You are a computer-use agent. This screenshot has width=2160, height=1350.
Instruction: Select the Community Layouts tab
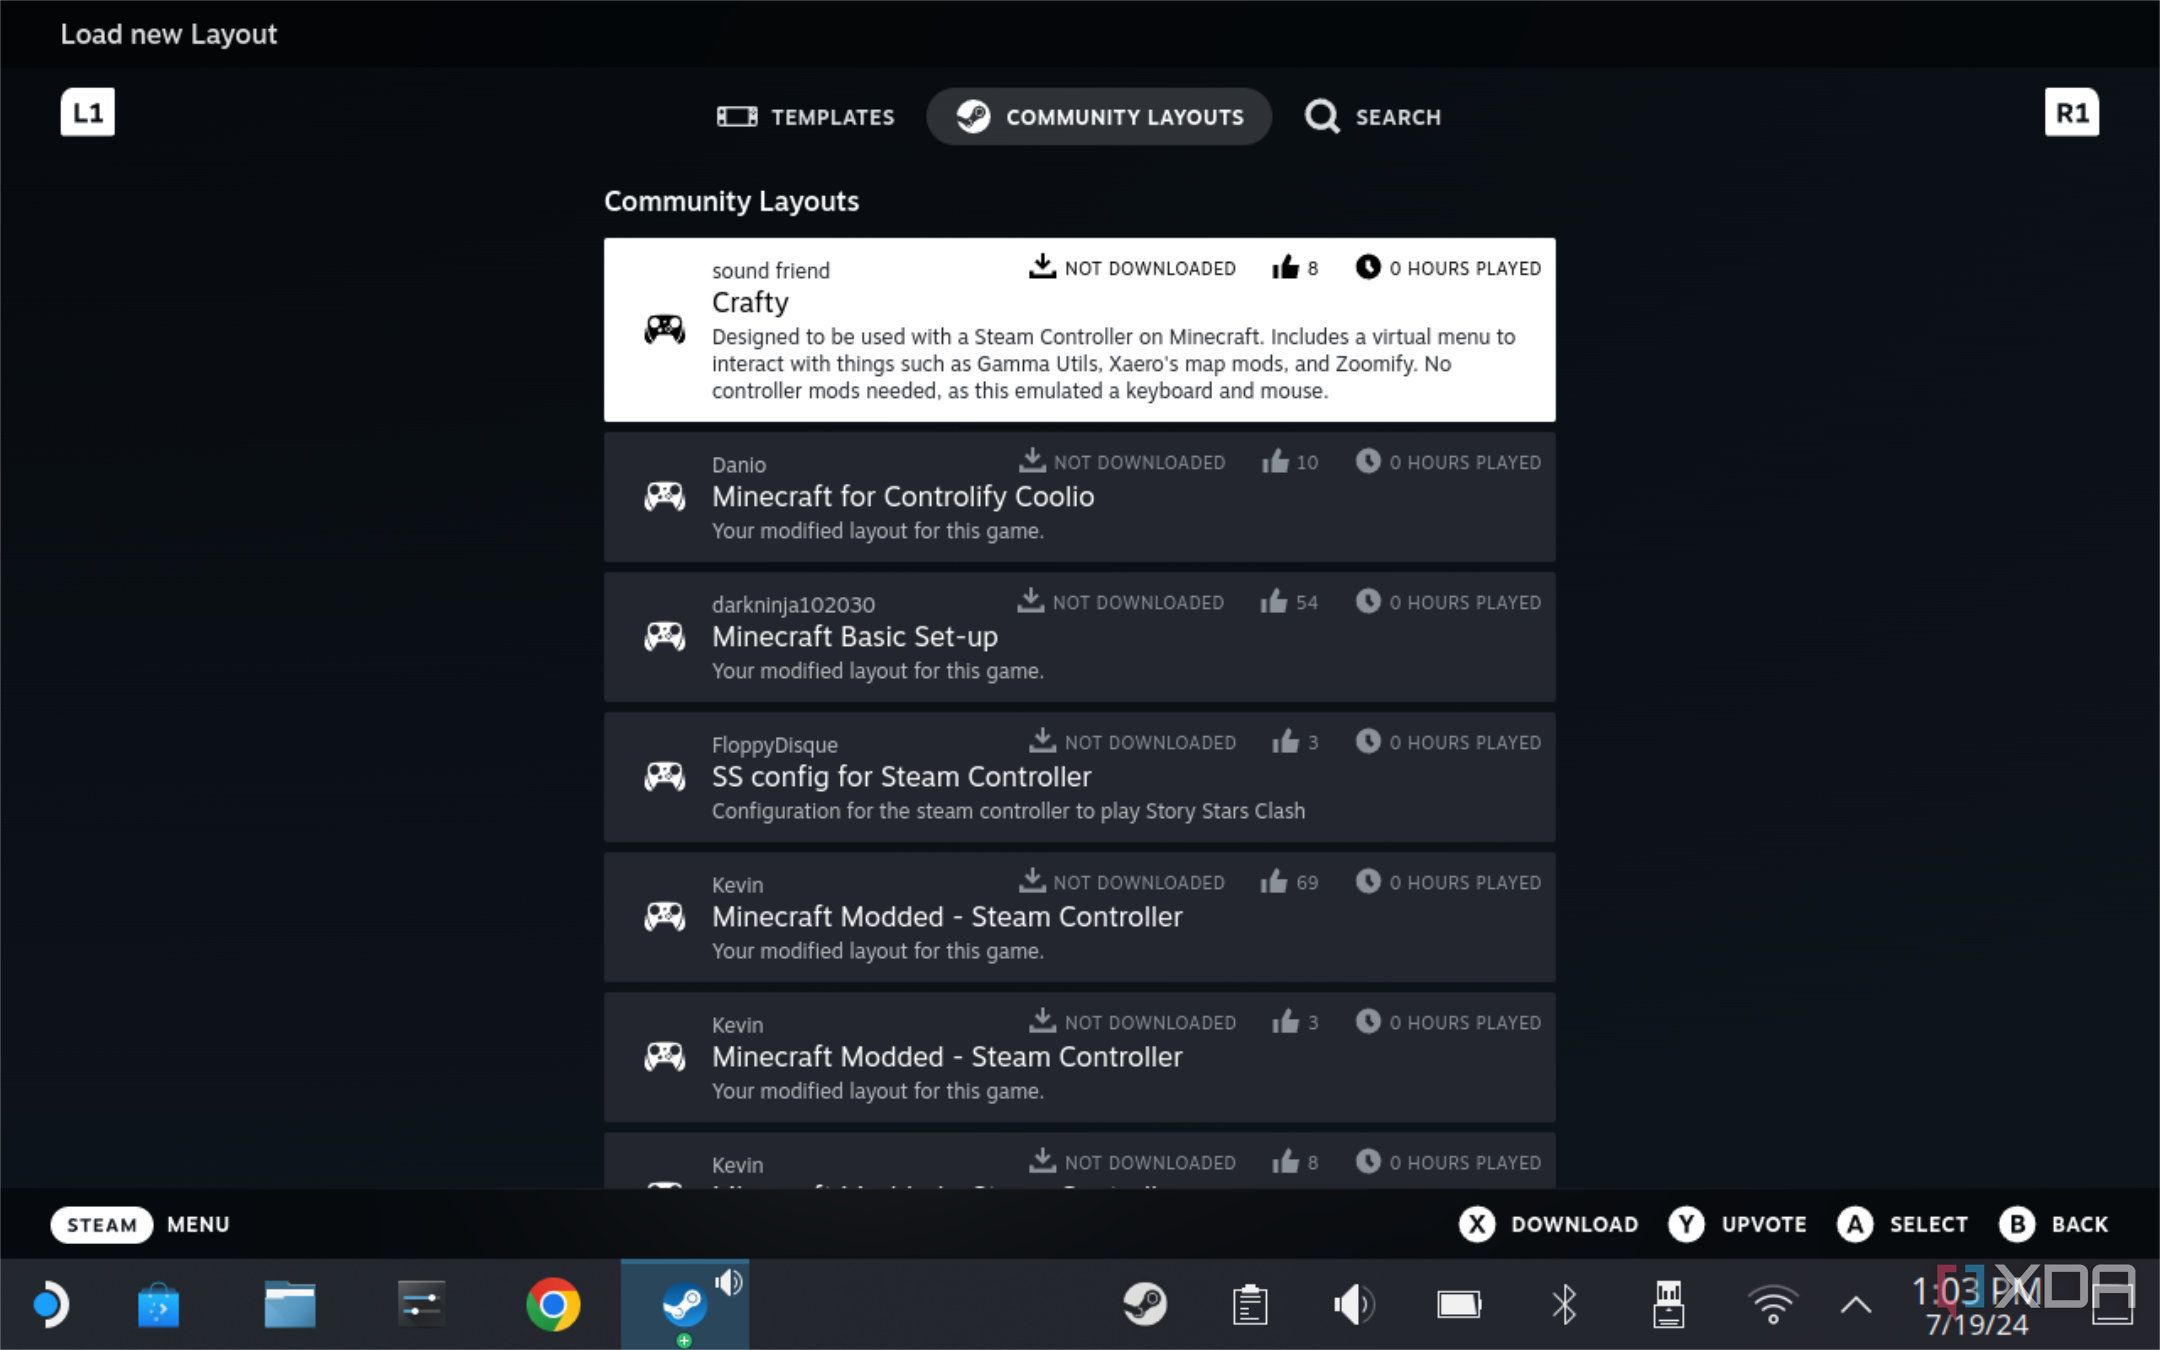pos(1099,117)
